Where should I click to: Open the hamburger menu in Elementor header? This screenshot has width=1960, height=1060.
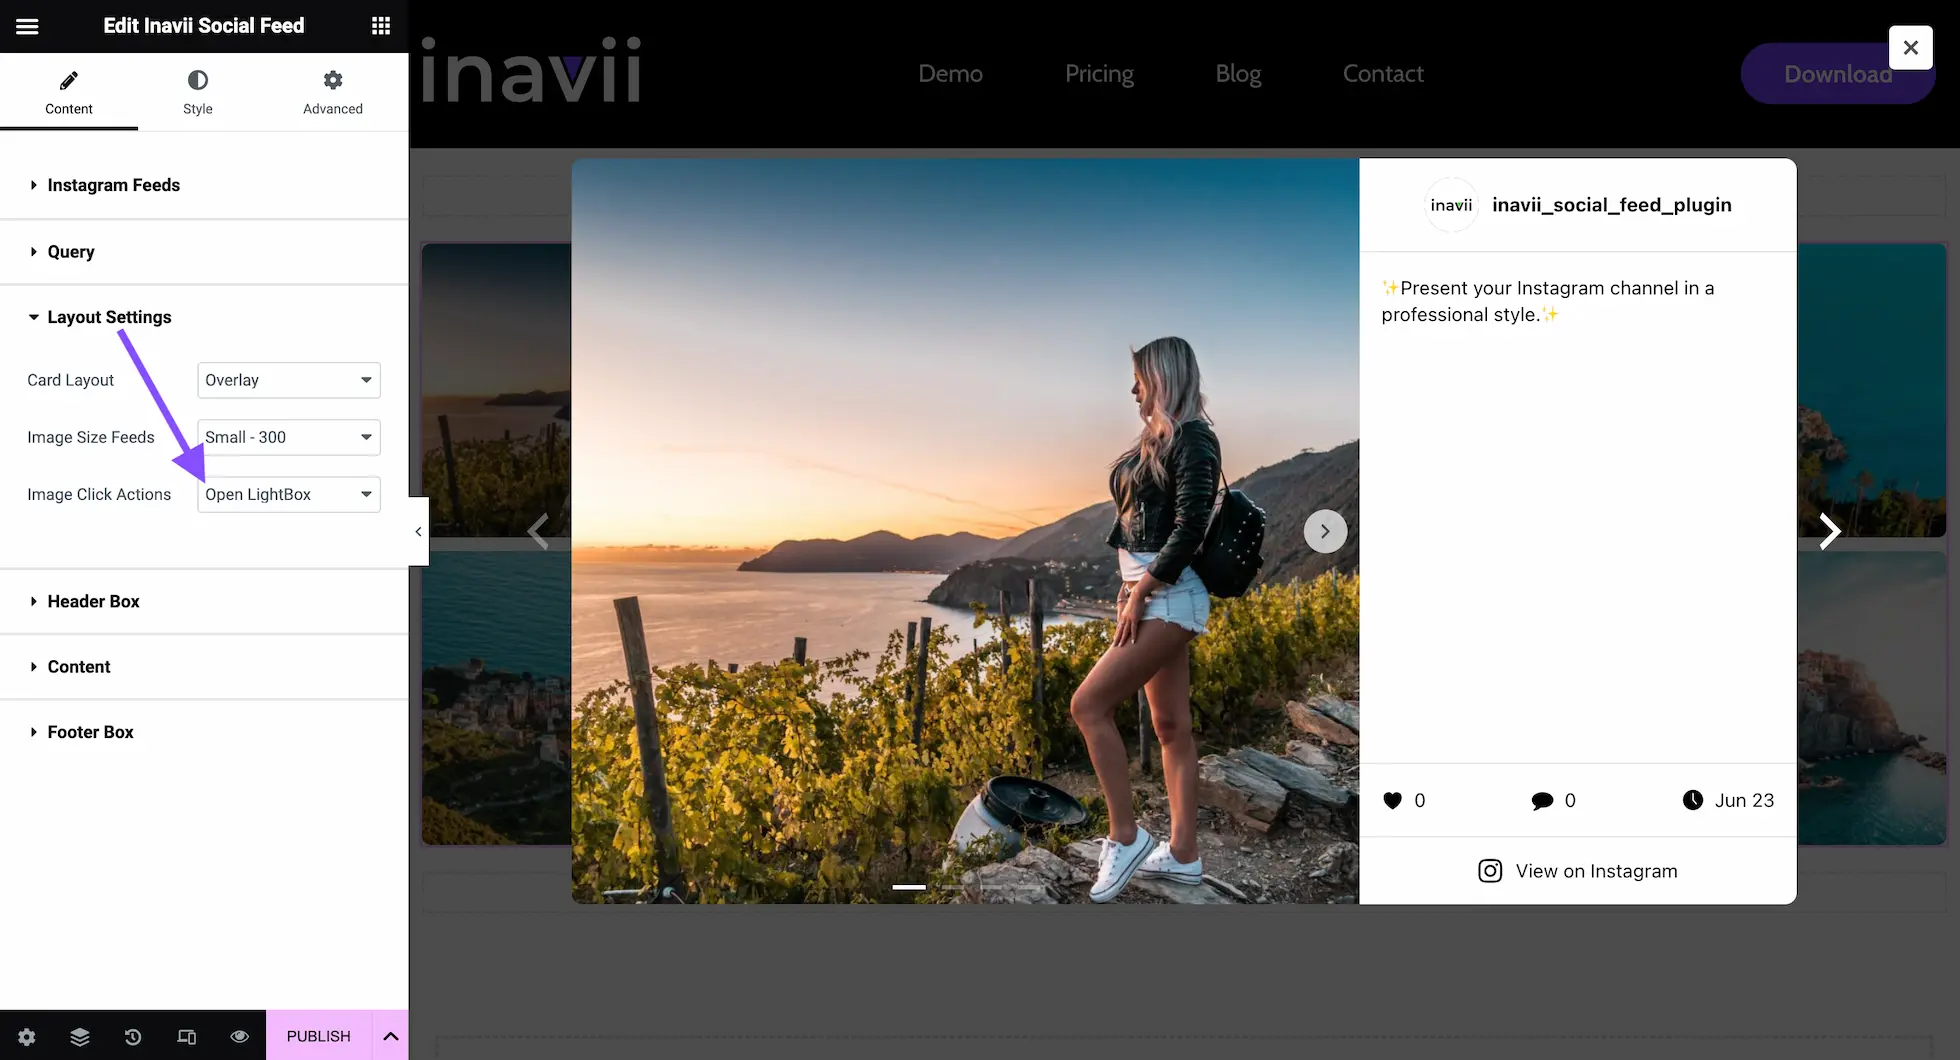click(x=27, y=26)
